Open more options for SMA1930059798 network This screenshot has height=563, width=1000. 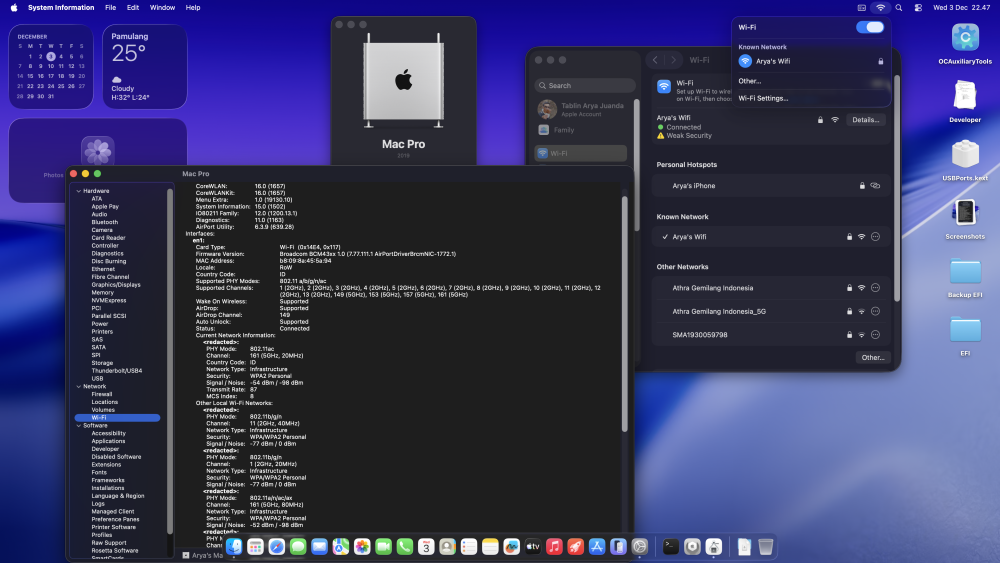click(875, 334)
